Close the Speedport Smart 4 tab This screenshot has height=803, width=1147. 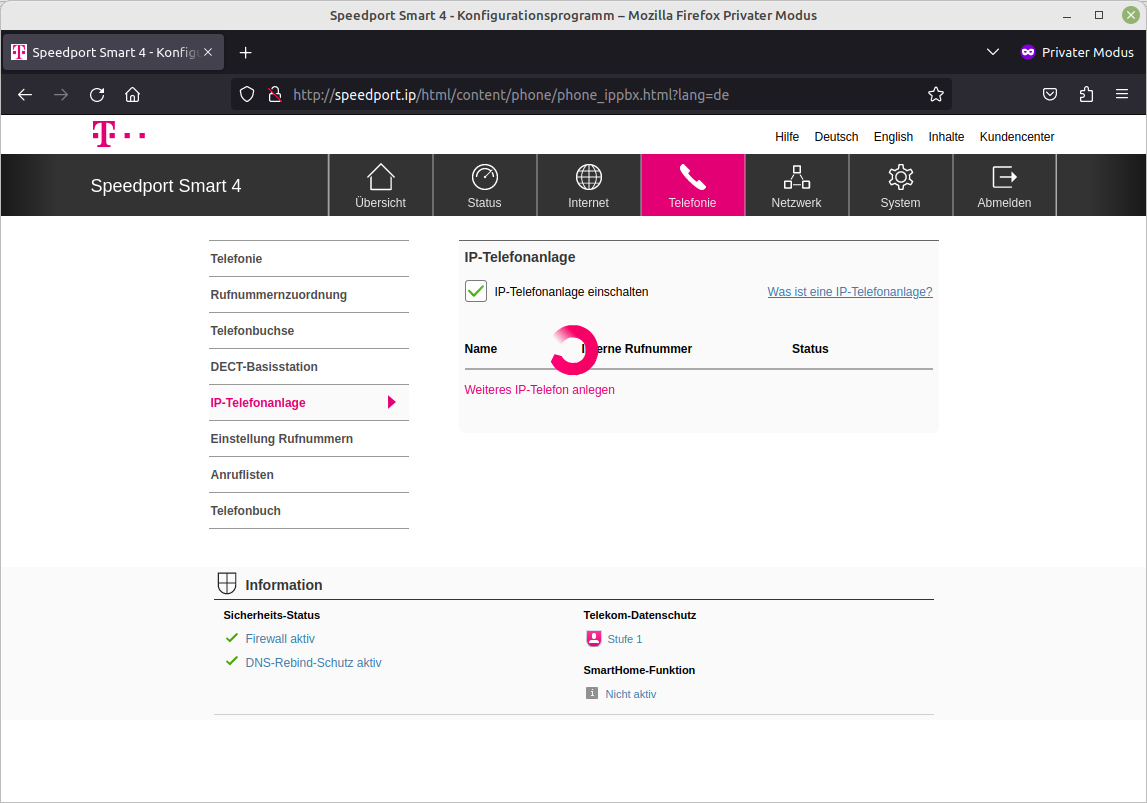coord(208,53)
